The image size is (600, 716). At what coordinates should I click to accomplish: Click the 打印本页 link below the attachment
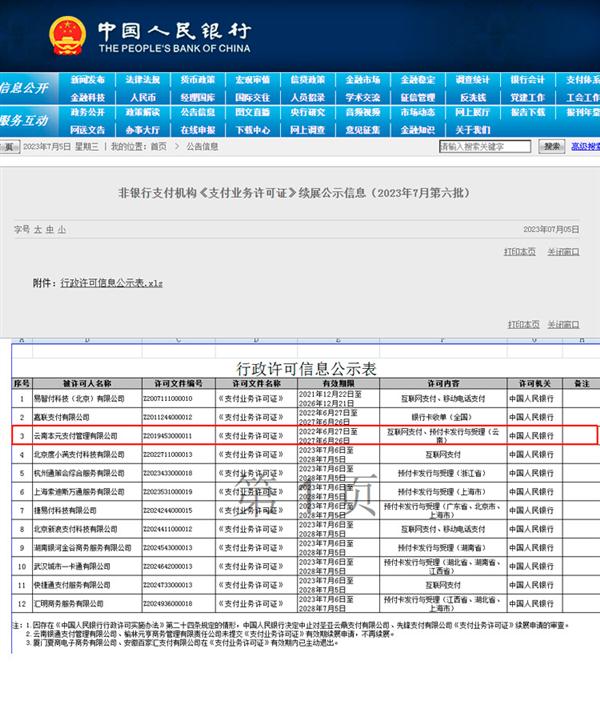[x=524, y=324]
